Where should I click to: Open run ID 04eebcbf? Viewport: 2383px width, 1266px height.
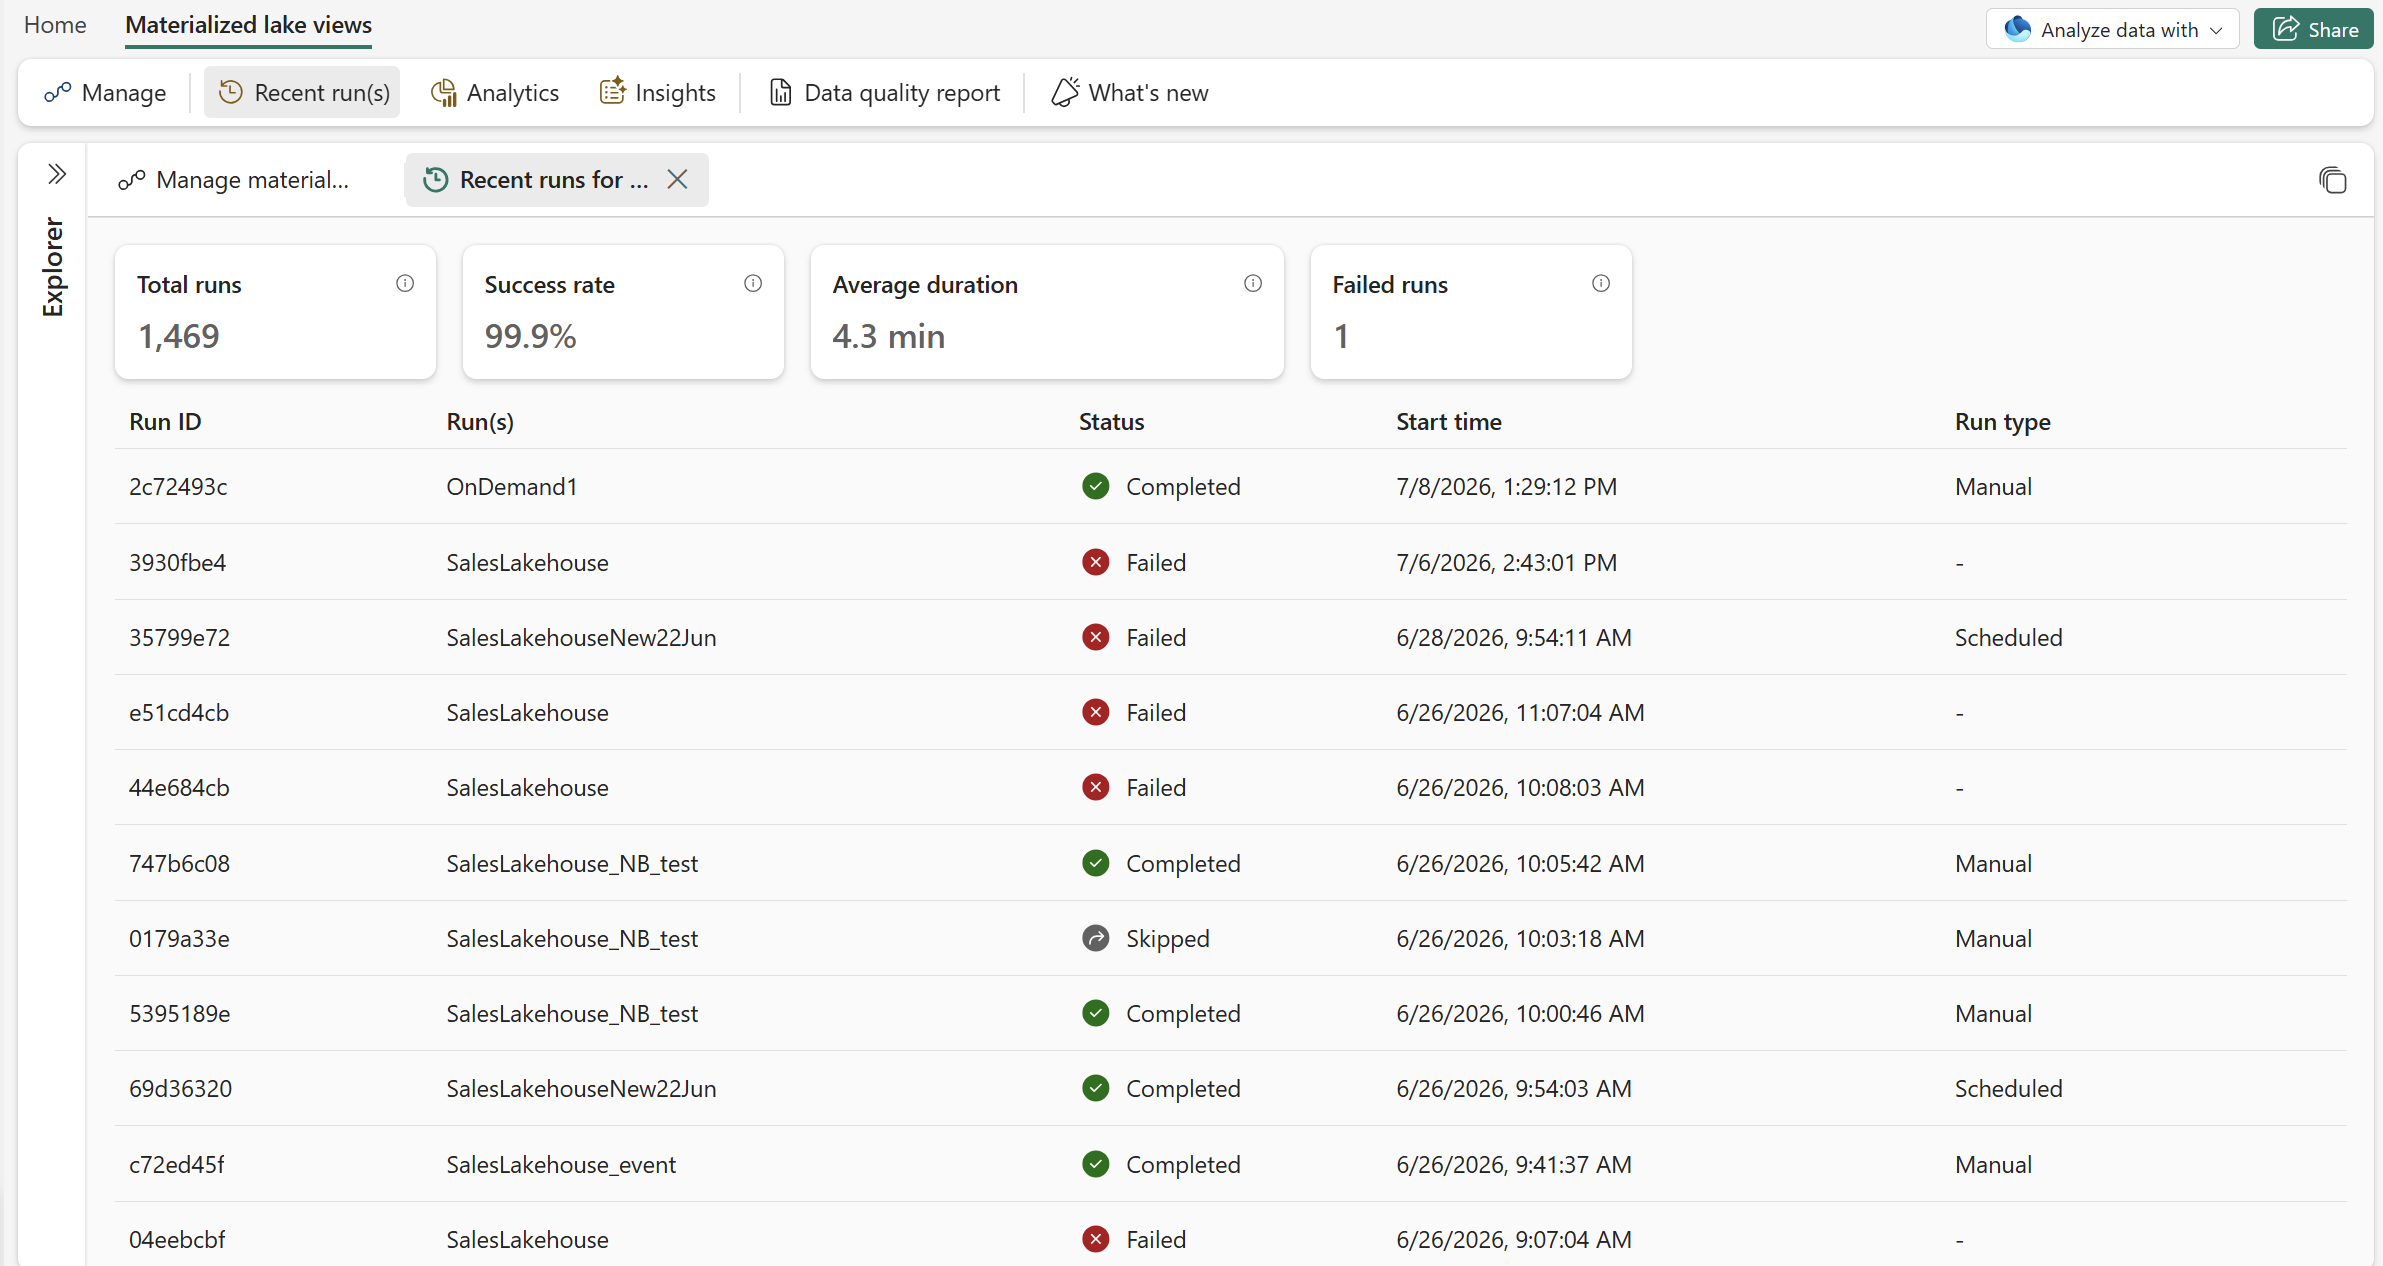pyautogui.click(x=177, y=1240)
